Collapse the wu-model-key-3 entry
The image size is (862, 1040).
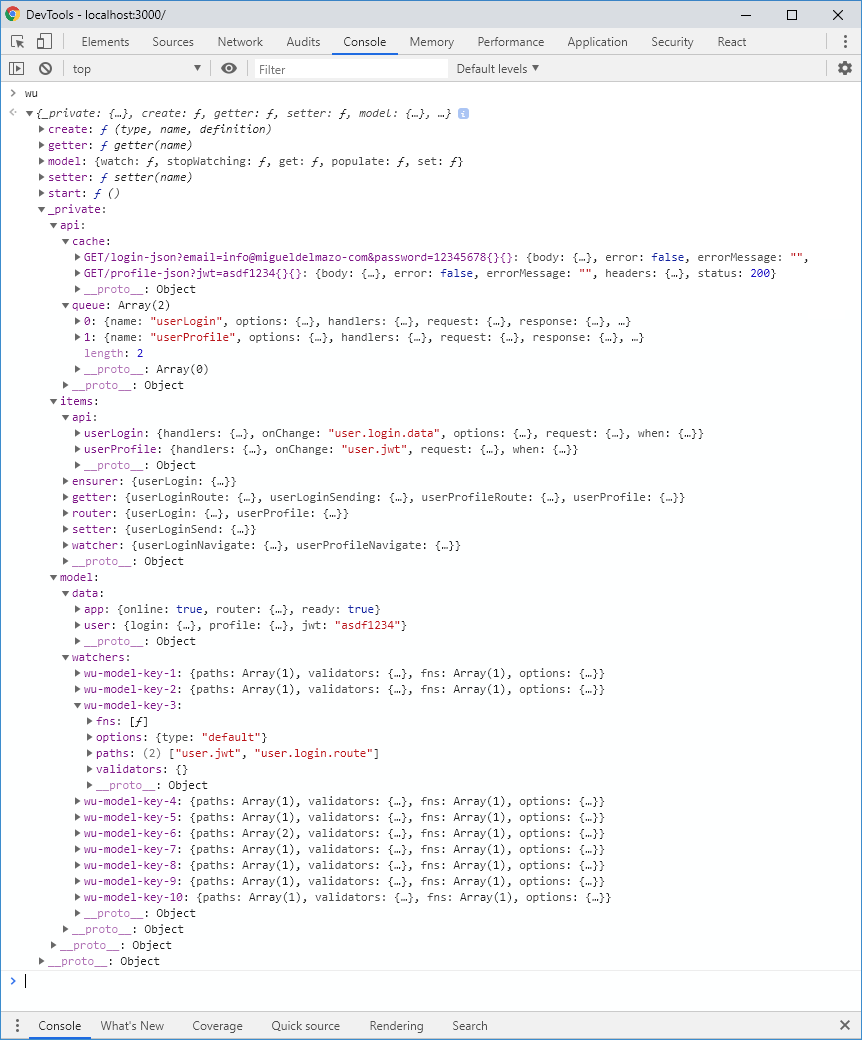pos(78,705)
